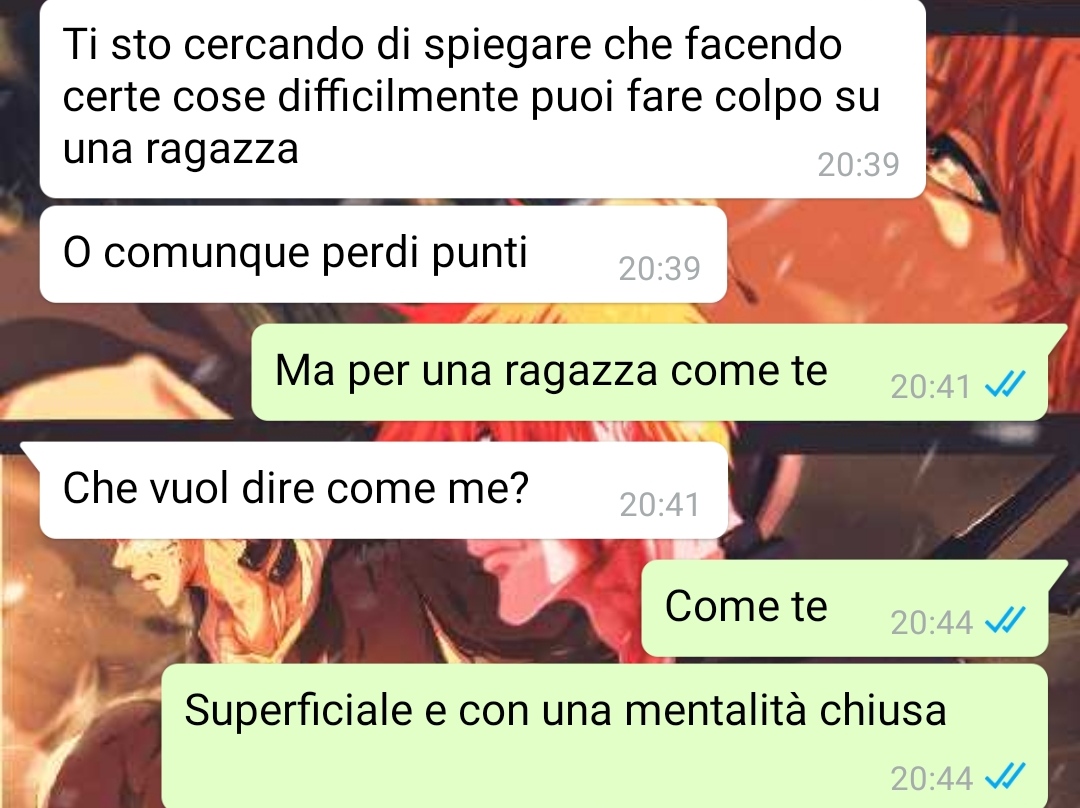The image size is (1080, 808).
Task: Select the bubble 'Superficiale e con una mentalità chiusa'
Action: [605, 736]
